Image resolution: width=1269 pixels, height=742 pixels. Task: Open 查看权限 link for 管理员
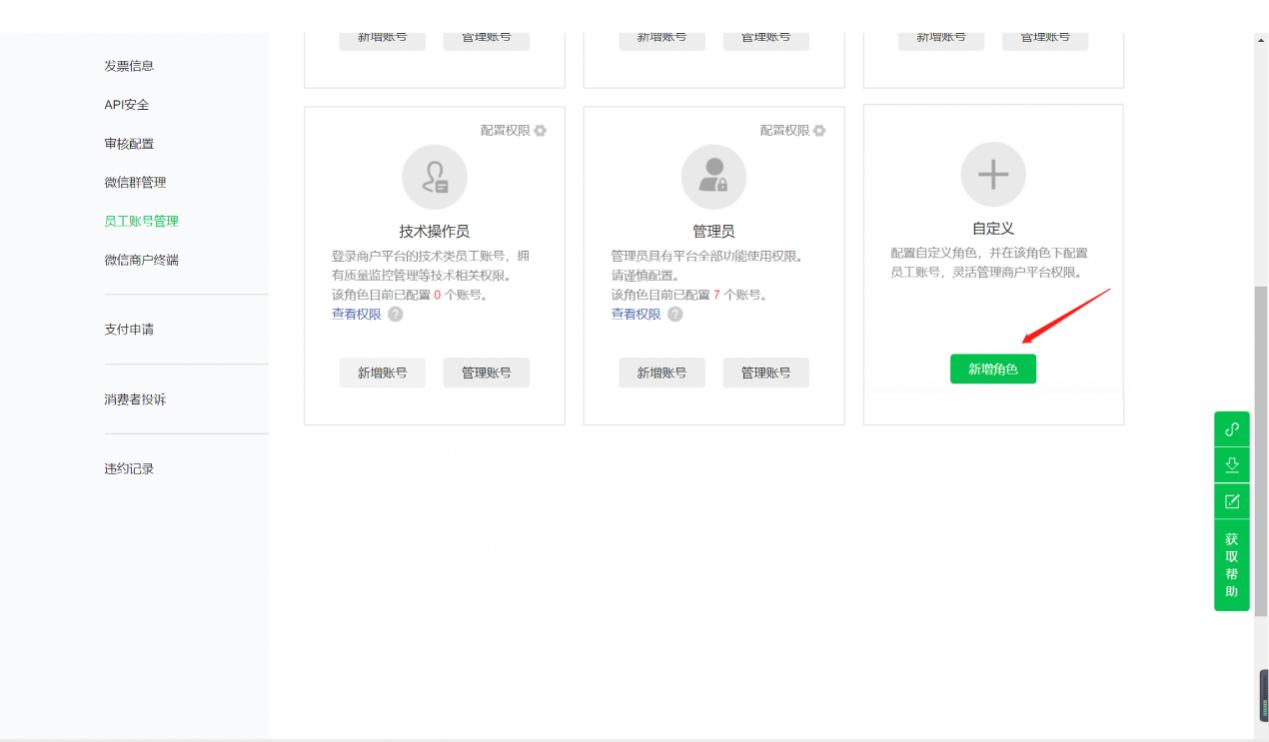pyautogui.click(x=636, y=314)
